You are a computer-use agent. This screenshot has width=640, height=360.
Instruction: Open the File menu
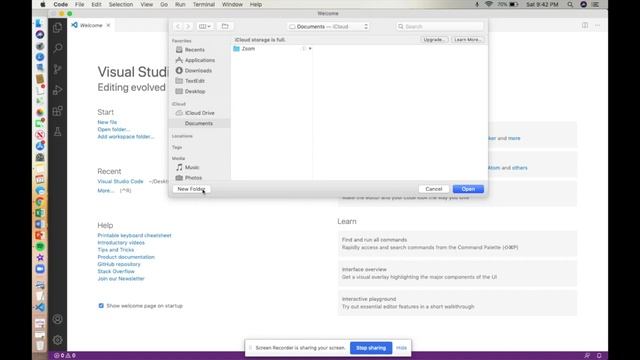coord(80,4)
